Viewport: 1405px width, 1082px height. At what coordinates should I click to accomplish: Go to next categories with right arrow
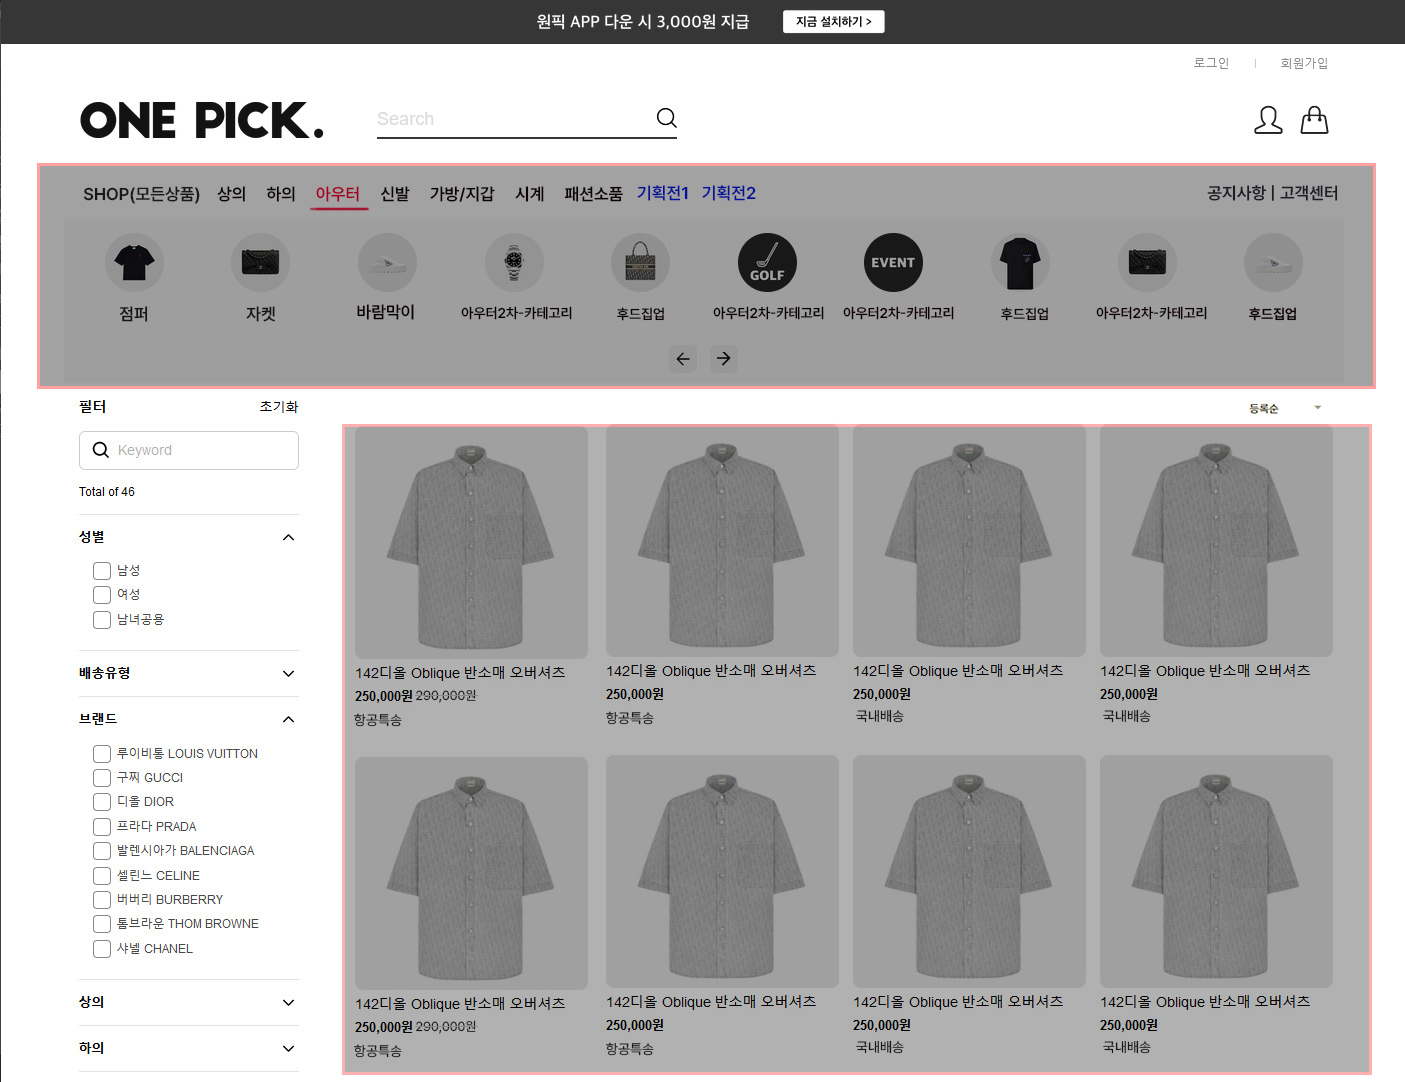click(x=724, y=358)
